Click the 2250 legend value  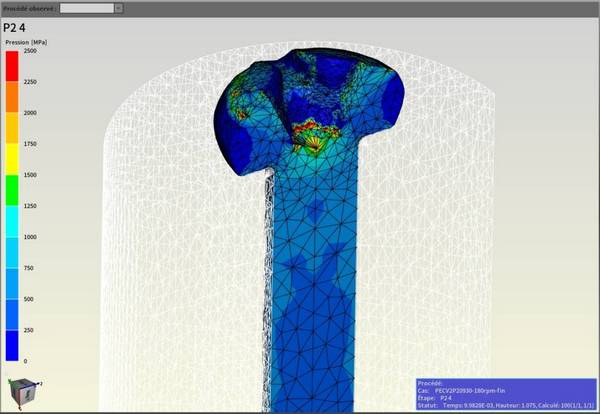[x=30, y=82]
